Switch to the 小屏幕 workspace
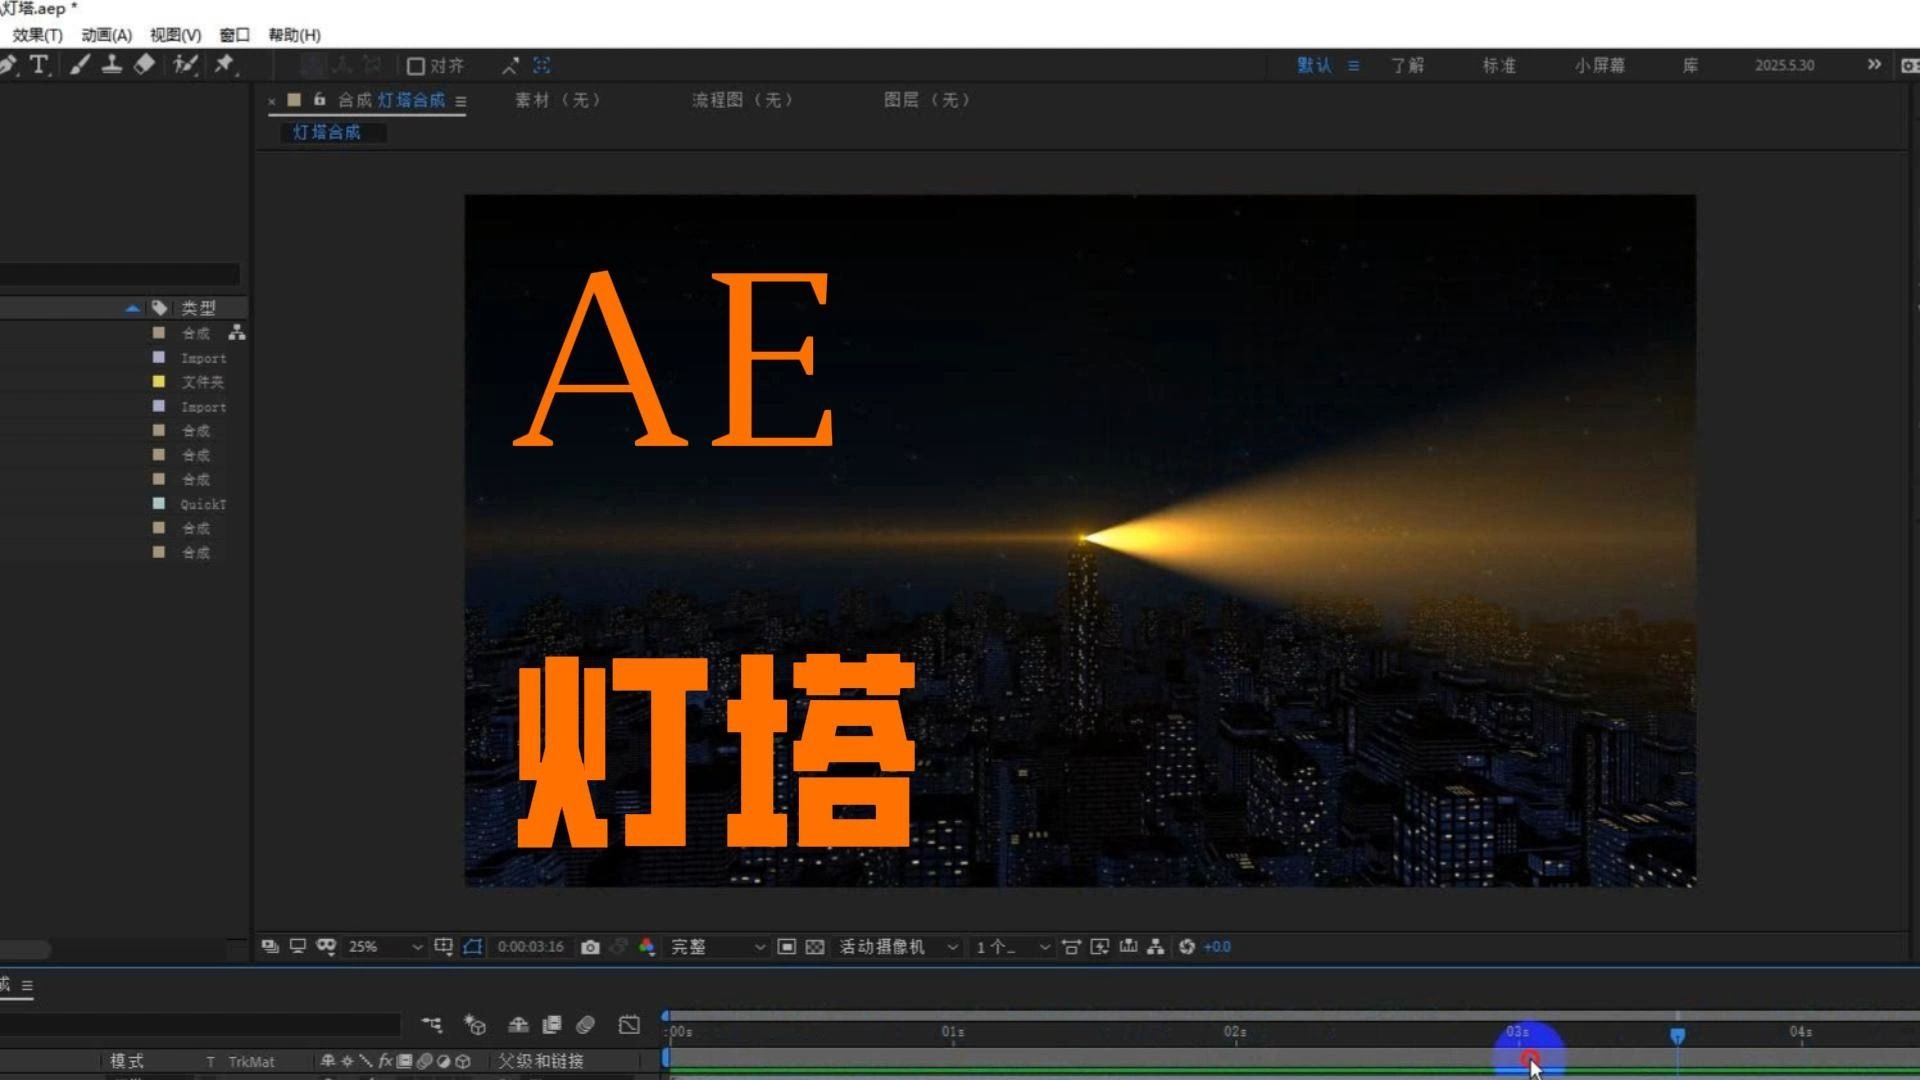The width and height of the screenshot is (1920, 1080). click(1600, 66)
